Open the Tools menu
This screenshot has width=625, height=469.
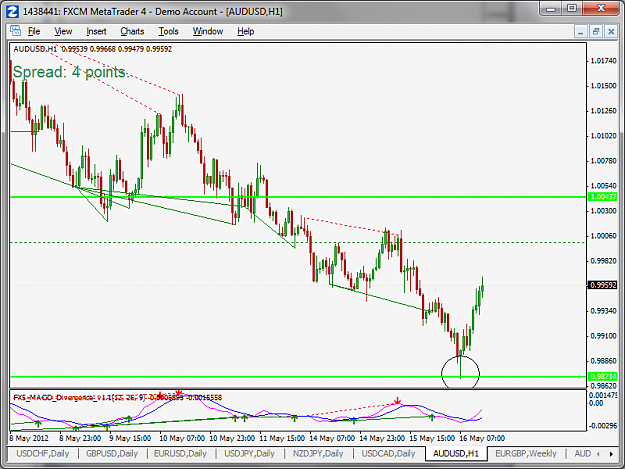pyautogui.click(x=168, y=31)
